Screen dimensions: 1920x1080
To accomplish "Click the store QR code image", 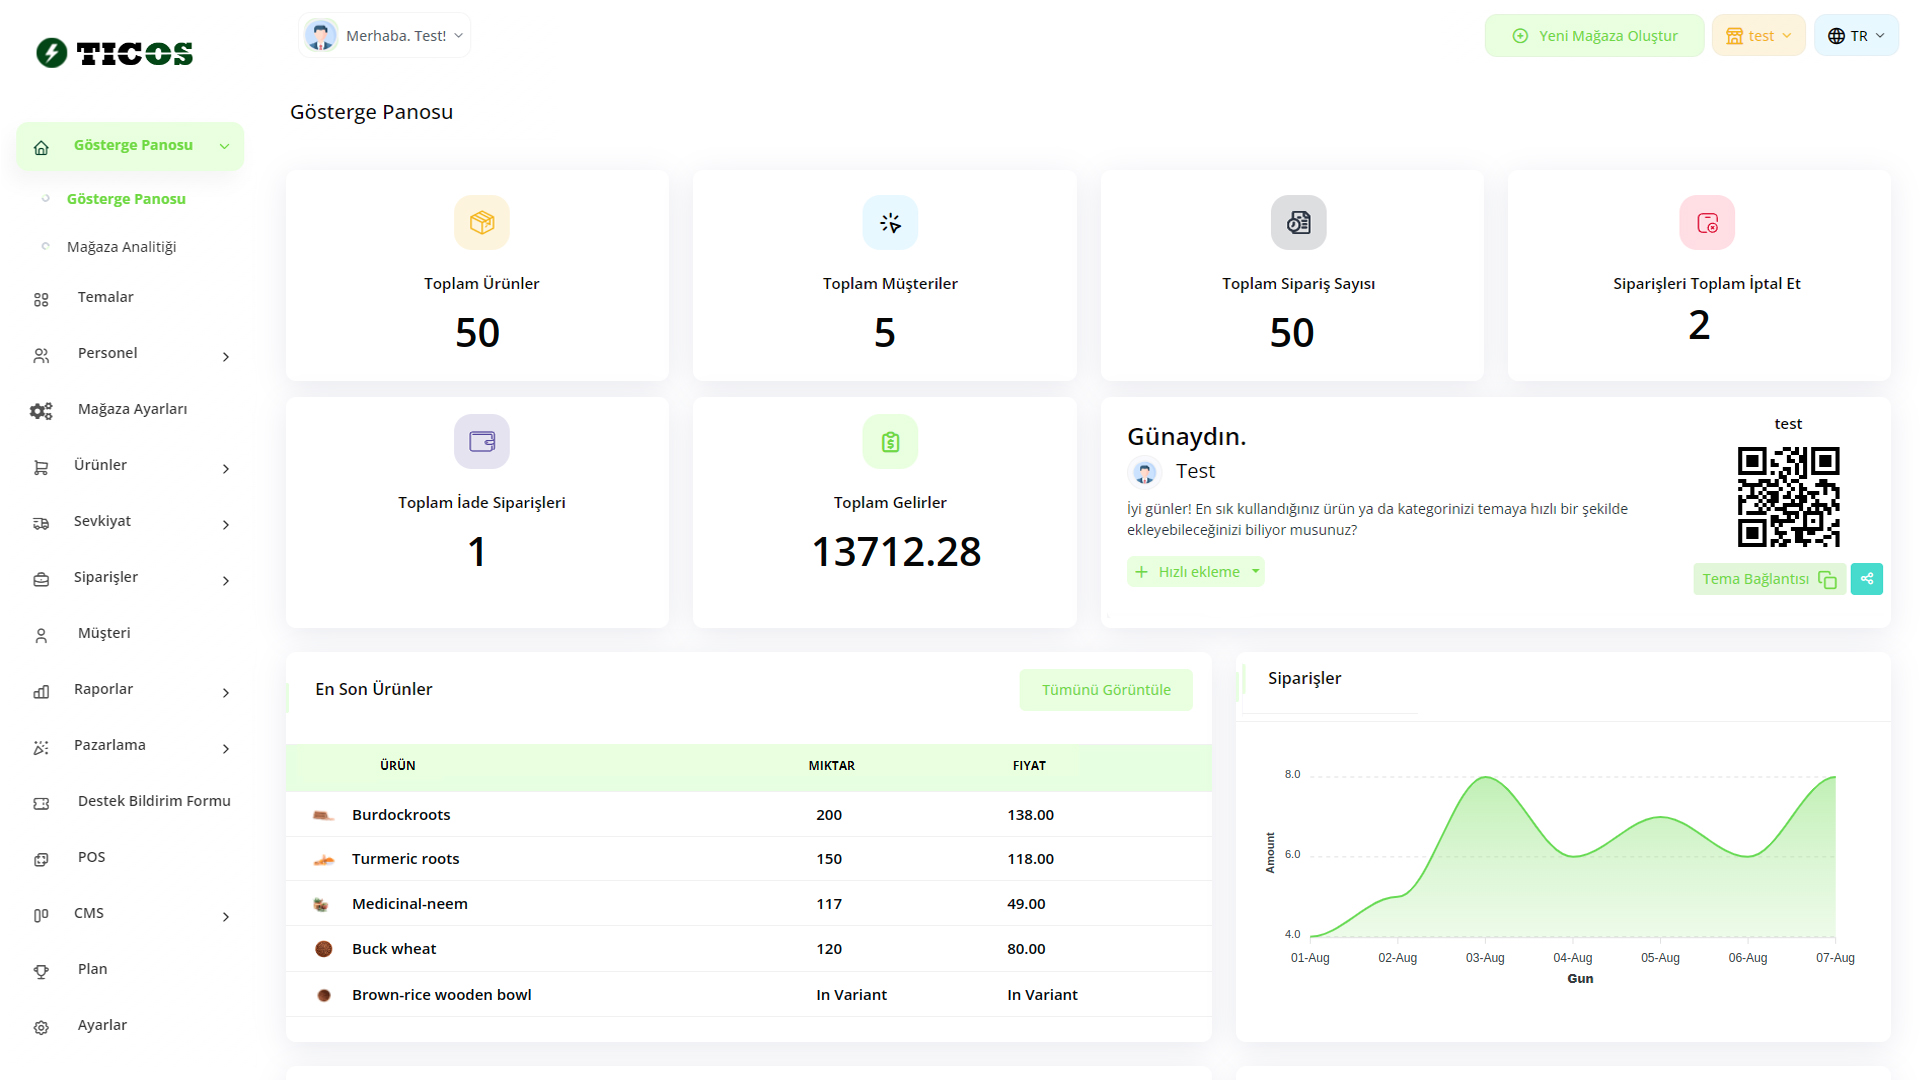I will point(1788,496).
